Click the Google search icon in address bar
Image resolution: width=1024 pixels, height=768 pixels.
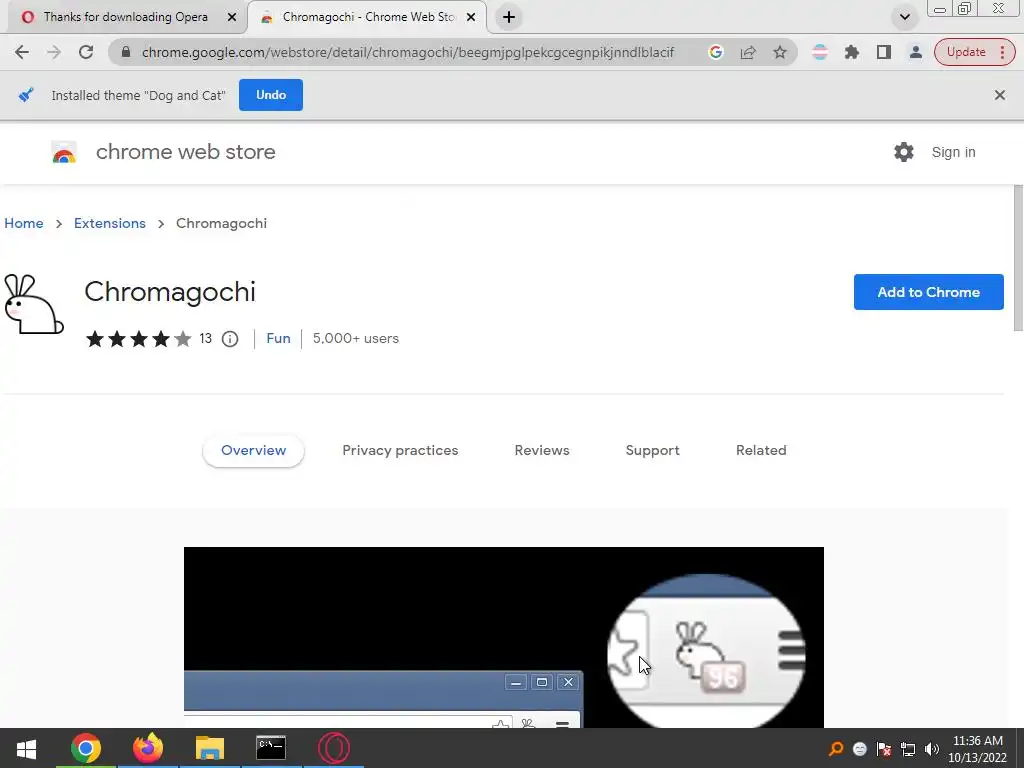tap(716, 52)
